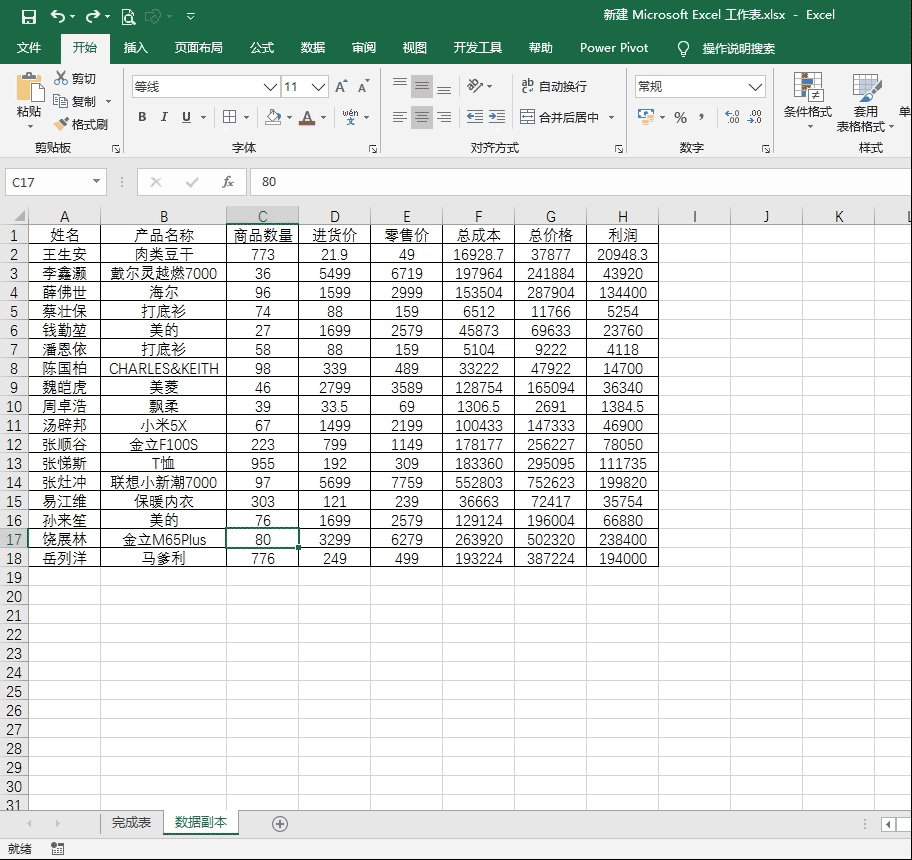Increase decimal places
912x860 pixels.
tap(732, 117)
